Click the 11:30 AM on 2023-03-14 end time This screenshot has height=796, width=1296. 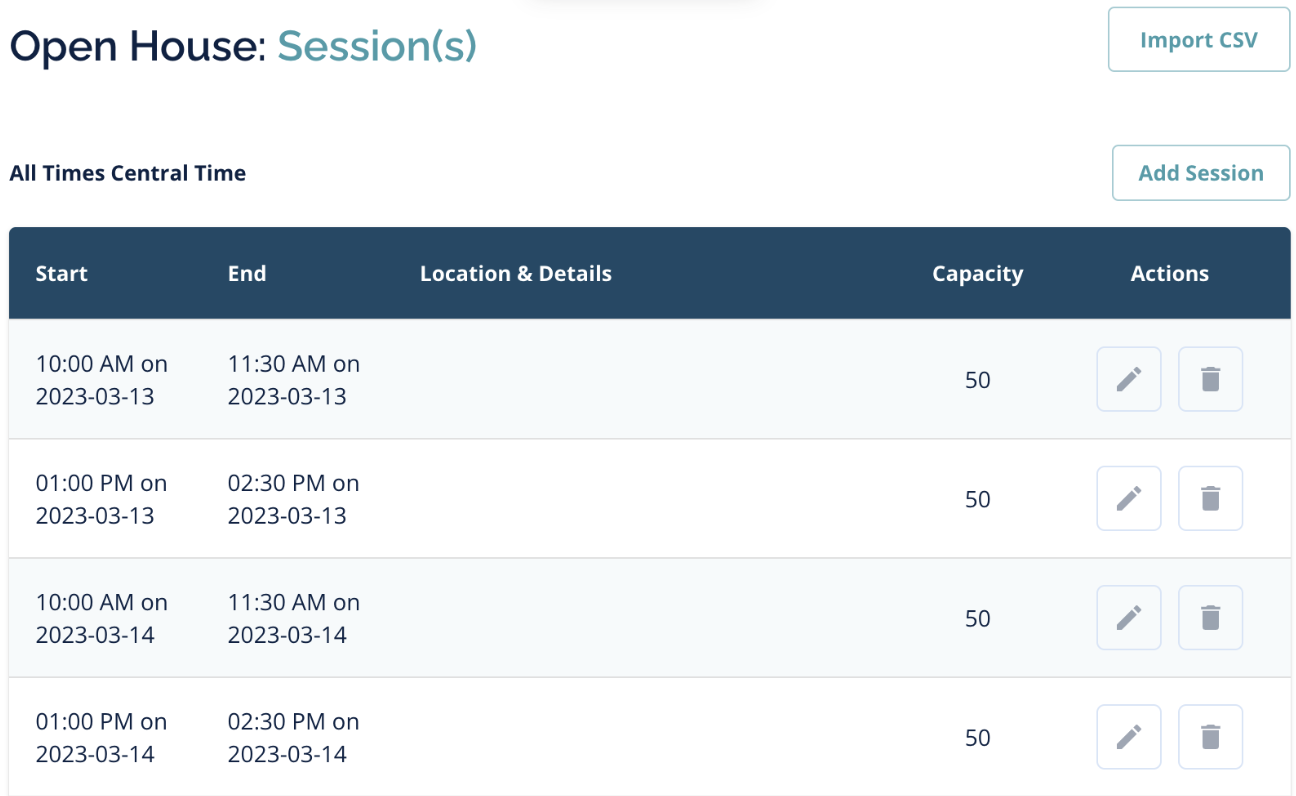pos(293,617)
